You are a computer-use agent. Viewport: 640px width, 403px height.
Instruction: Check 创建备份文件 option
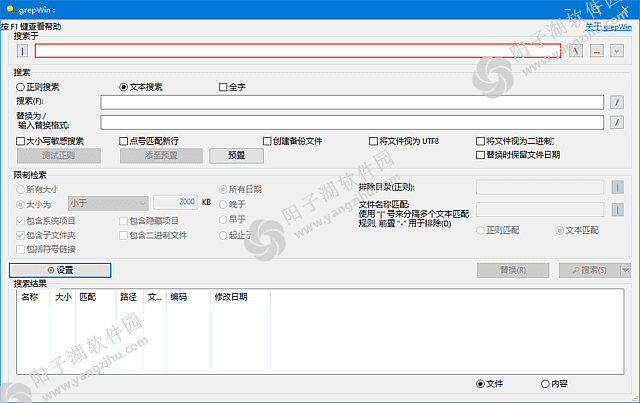click(x=293, y=141)
